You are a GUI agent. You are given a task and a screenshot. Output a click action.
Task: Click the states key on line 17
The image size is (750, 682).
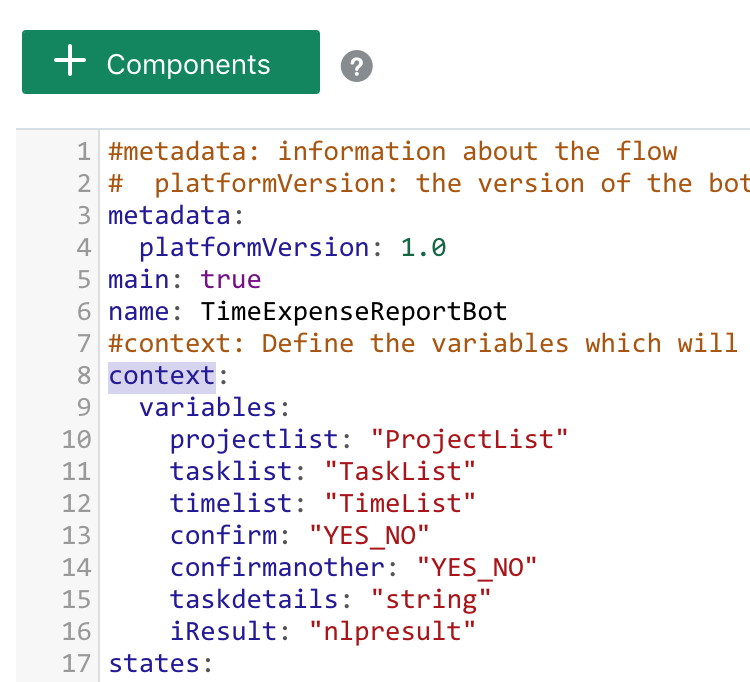[154, 664]
